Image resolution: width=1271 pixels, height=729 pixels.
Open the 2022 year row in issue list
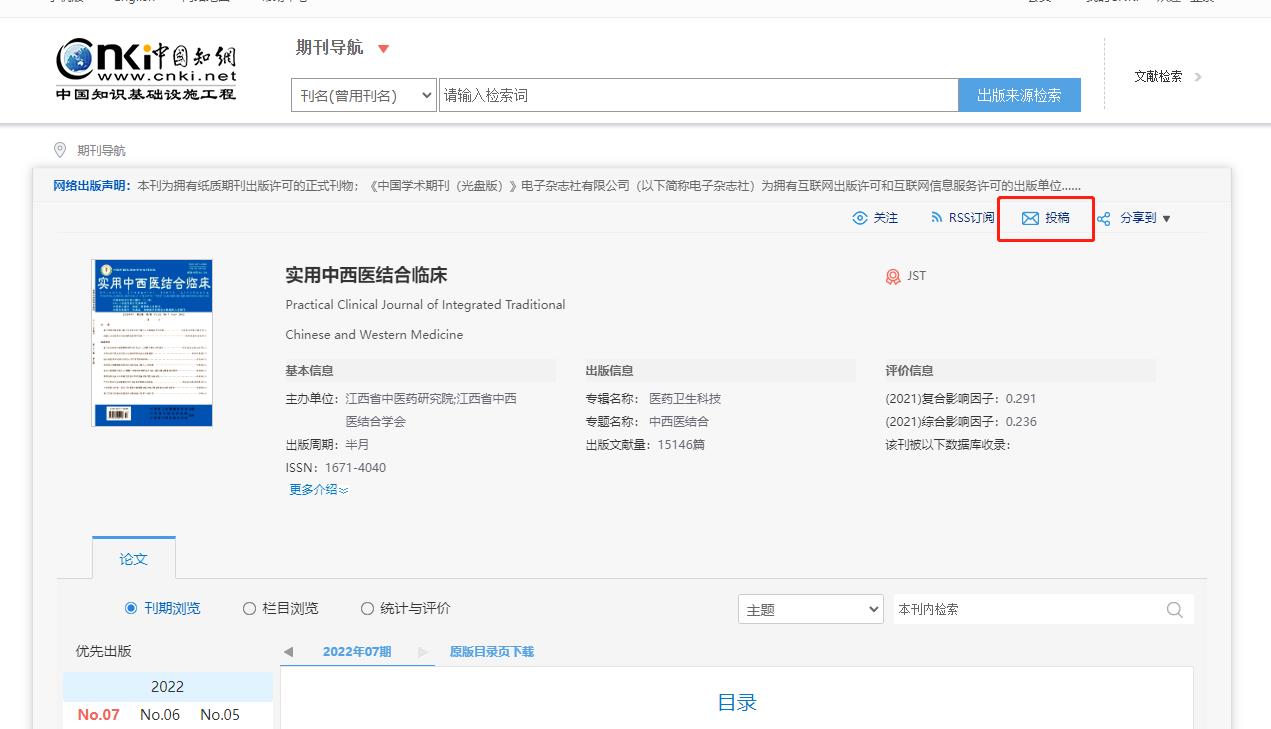(x=167, y=686)
